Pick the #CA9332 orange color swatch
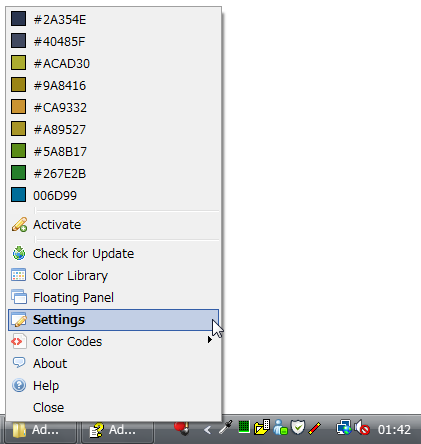The width and height of the screenshot is (421, 444). tap(18, 107)
